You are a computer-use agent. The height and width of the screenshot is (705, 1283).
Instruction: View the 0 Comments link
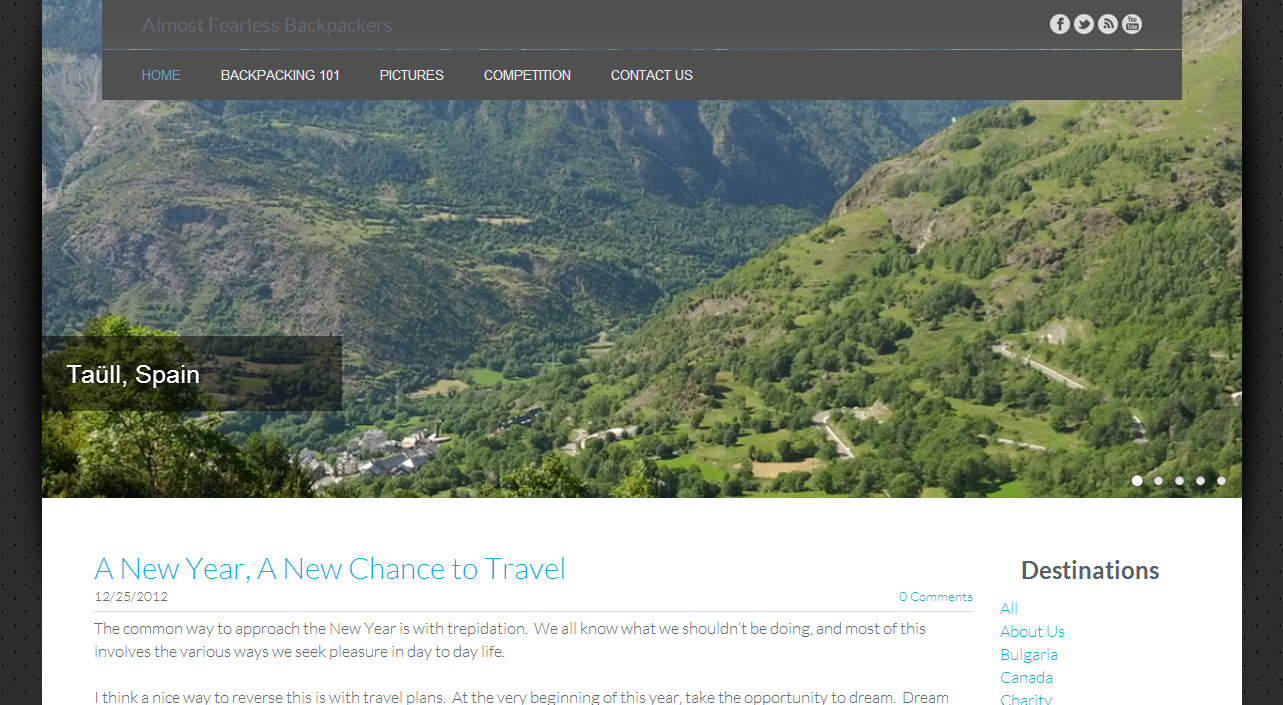[935, 597]
